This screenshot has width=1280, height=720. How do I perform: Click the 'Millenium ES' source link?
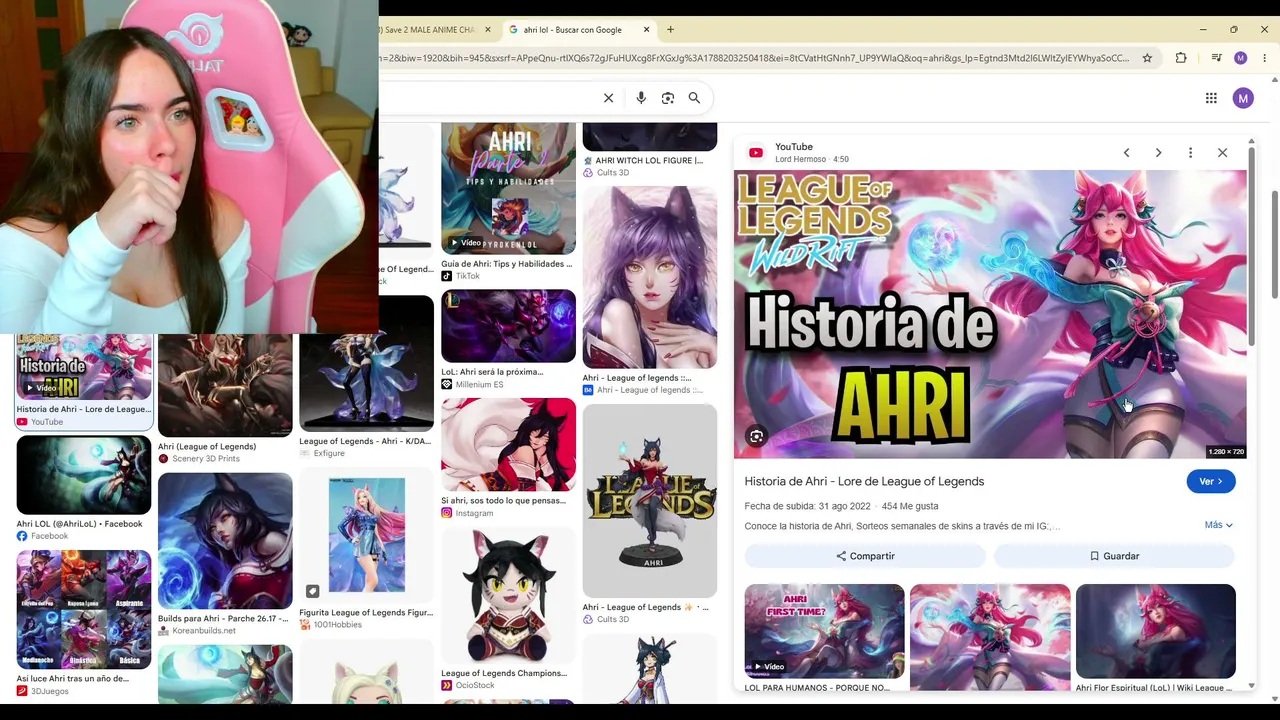point(479,384)
